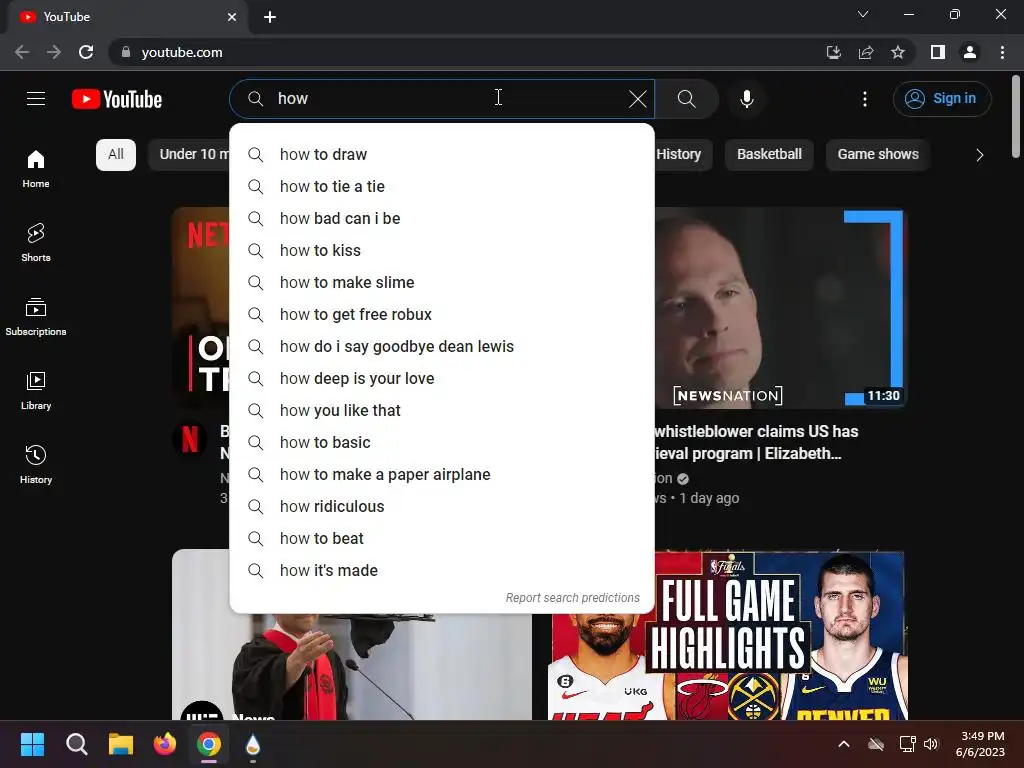
Task: Open Windows taskbar search
Action: click(x=76, y=744)
